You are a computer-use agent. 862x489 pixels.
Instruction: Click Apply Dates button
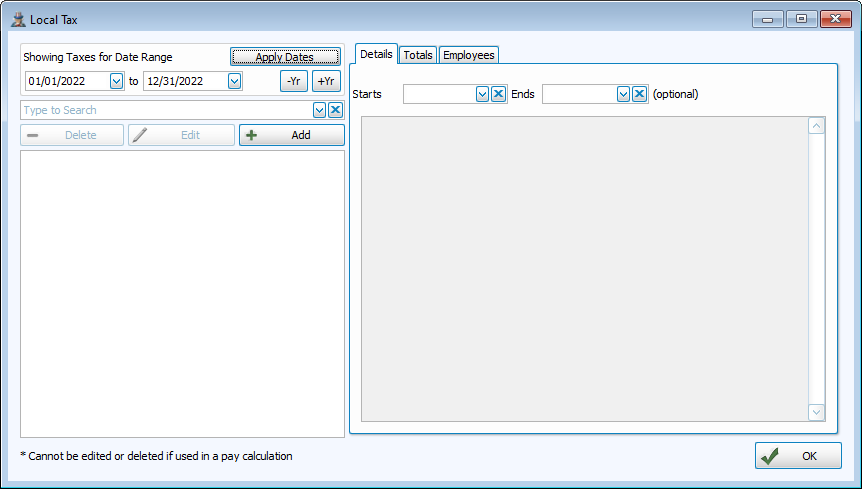(x=285, y=57)
